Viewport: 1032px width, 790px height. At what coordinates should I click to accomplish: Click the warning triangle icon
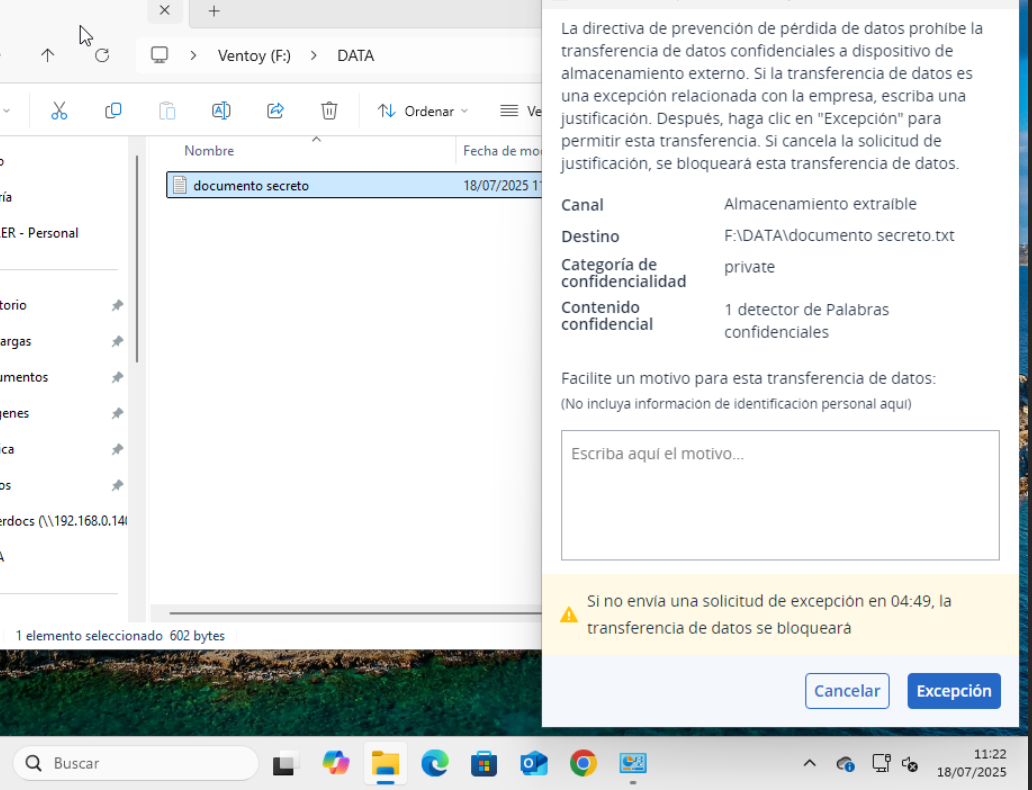click(x=569, y=615)
